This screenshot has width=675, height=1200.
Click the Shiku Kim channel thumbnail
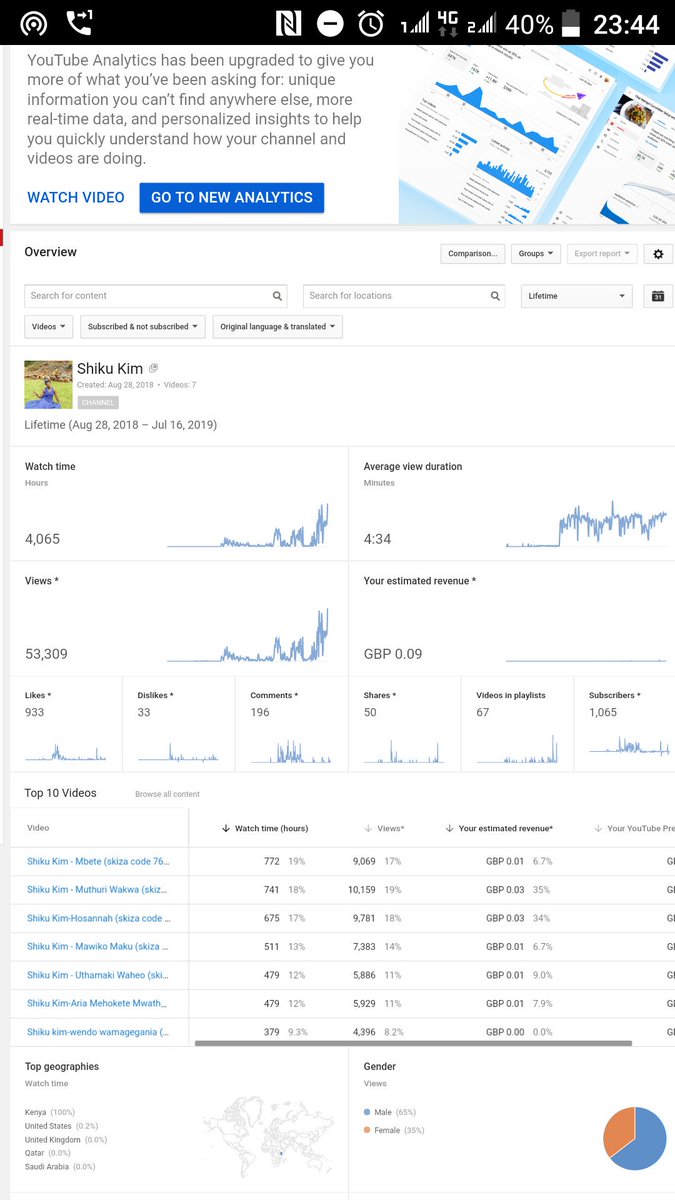[x=48, y=385]
